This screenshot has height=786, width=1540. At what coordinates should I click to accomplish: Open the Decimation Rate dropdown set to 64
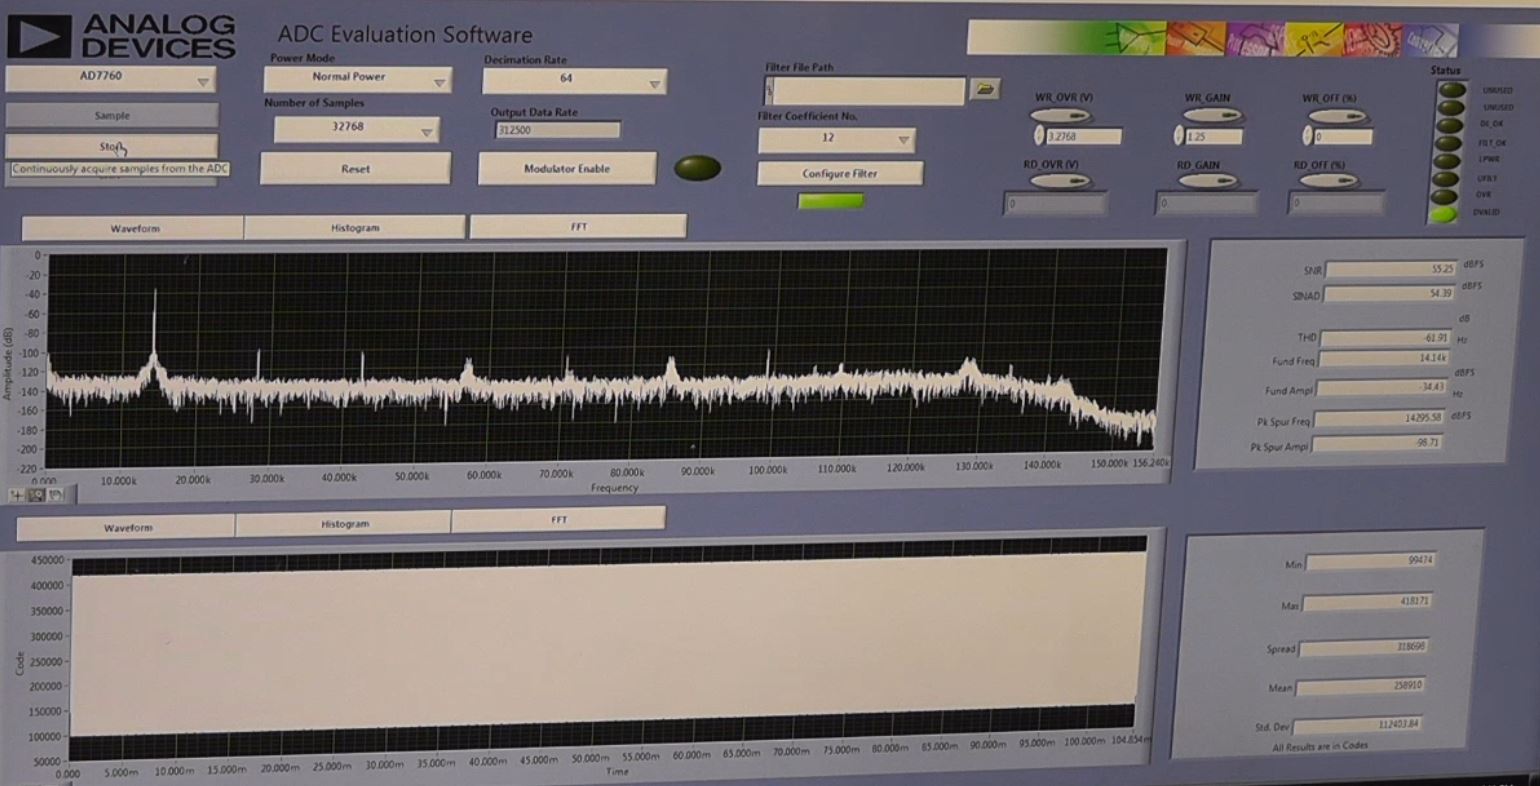pos(574,81)
